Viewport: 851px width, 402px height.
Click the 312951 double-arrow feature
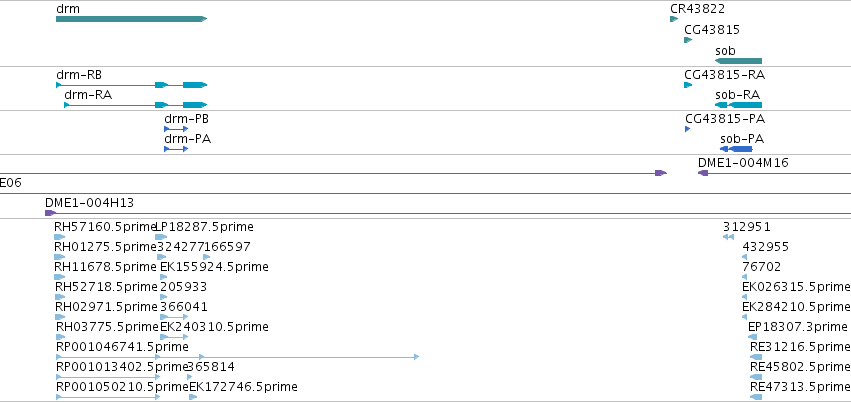(x=728, y=237)
